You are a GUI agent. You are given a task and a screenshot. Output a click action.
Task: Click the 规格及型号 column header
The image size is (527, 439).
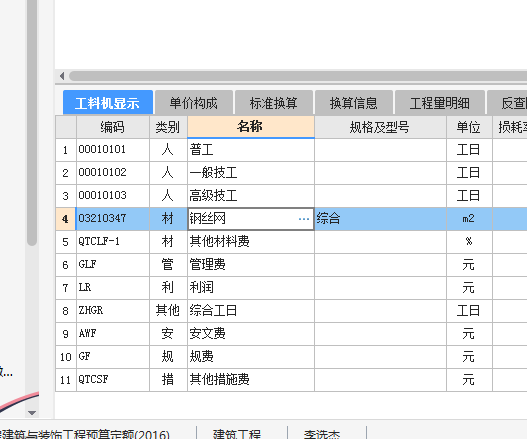click(380, 127)
